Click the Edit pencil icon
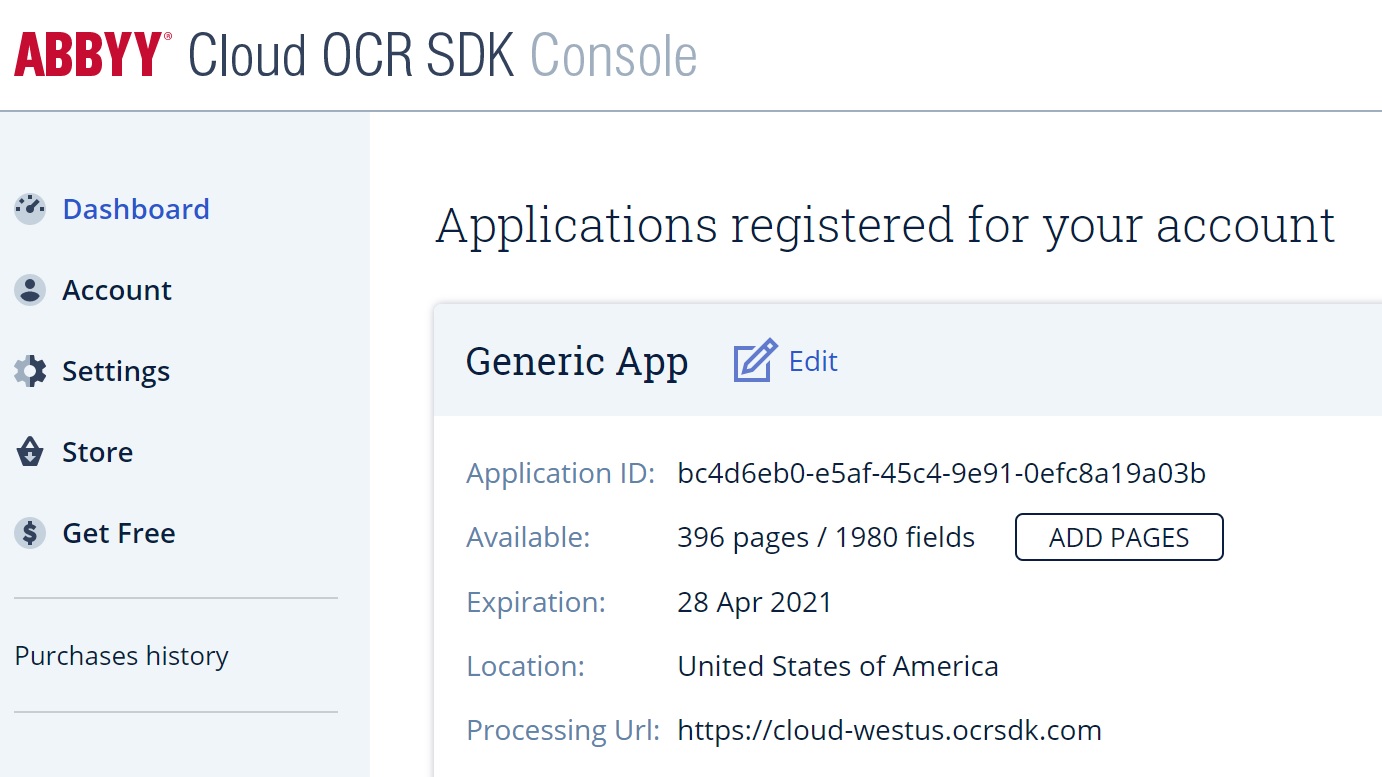1382x777 pixels. 755,361
